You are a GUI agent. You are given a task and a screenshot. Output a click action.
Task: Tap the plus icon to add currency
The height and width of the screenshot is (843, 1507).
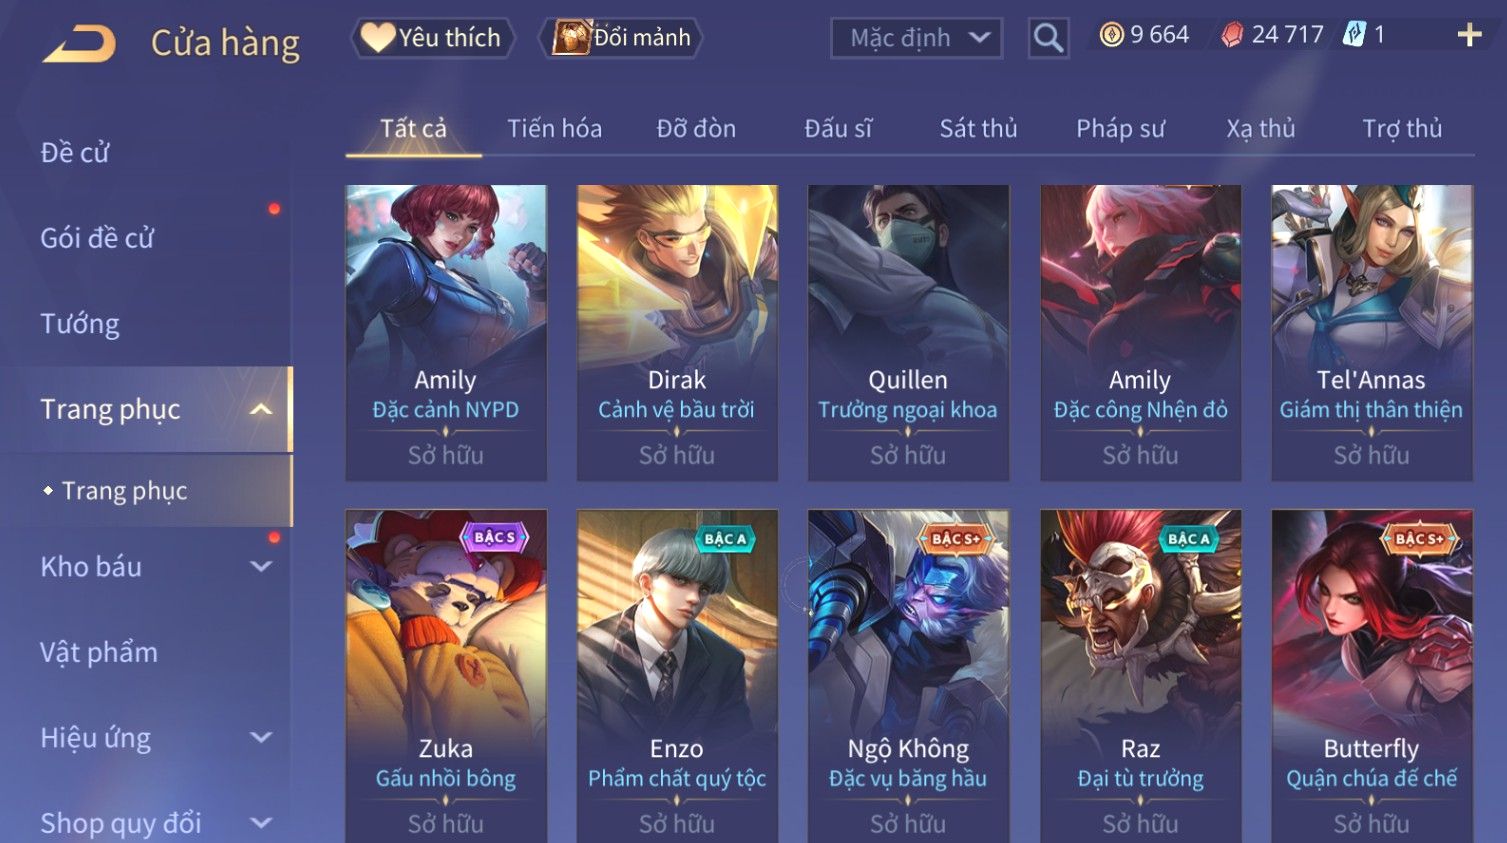(1469, 35)
